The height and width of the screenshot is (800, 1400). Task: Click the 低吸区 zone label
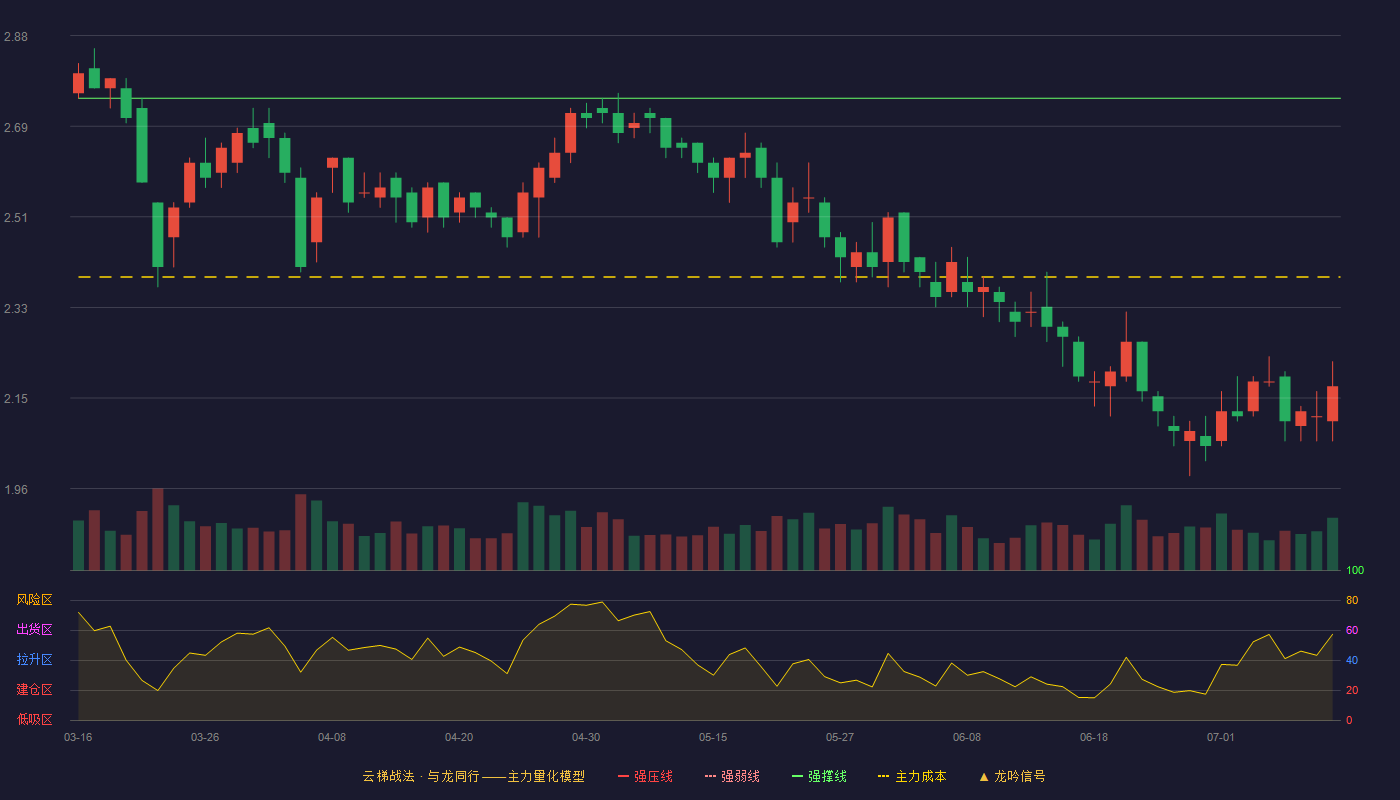point(34,719)
